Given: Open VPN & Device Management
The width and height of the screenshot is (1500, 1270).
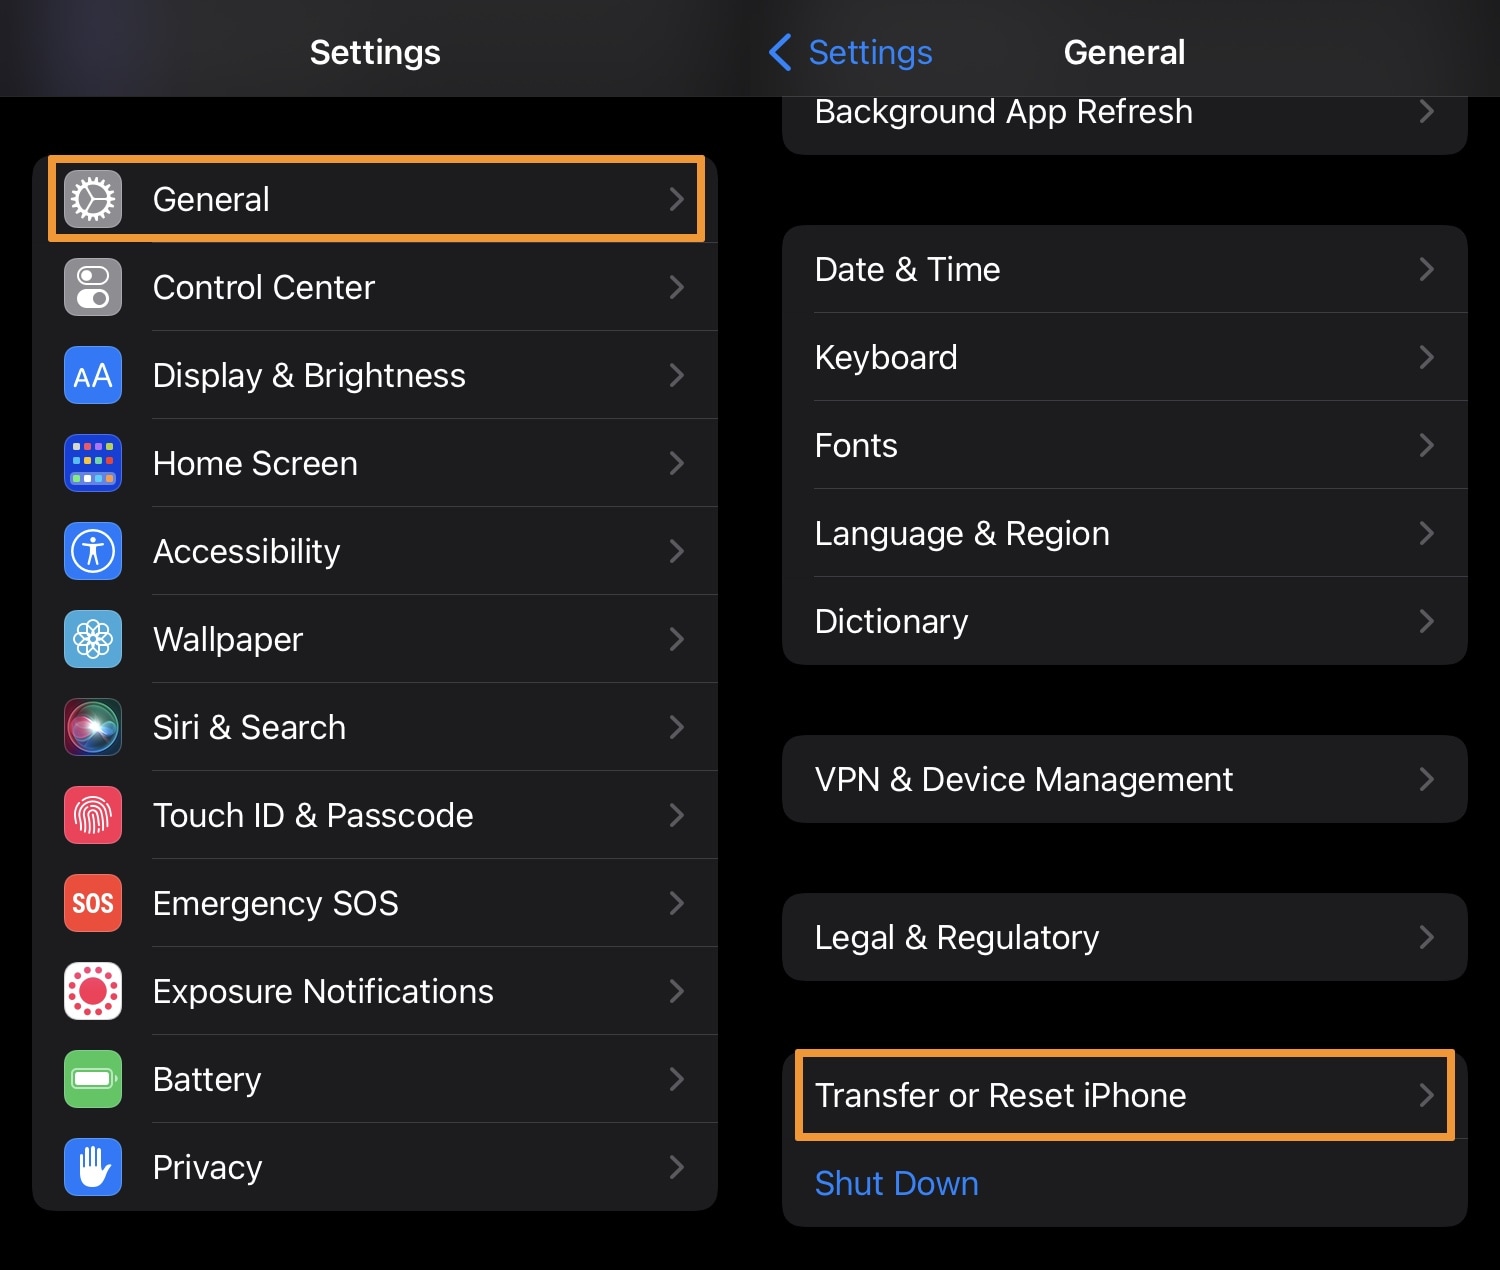Looking at the screenshot, I should click(1125, 779).
